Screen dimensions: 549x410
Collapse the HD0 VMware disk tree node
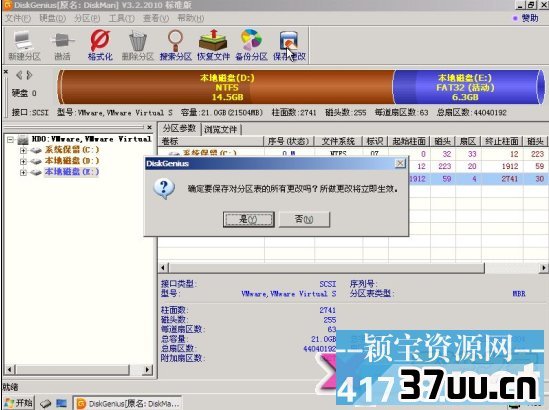(x=10, y=140)
